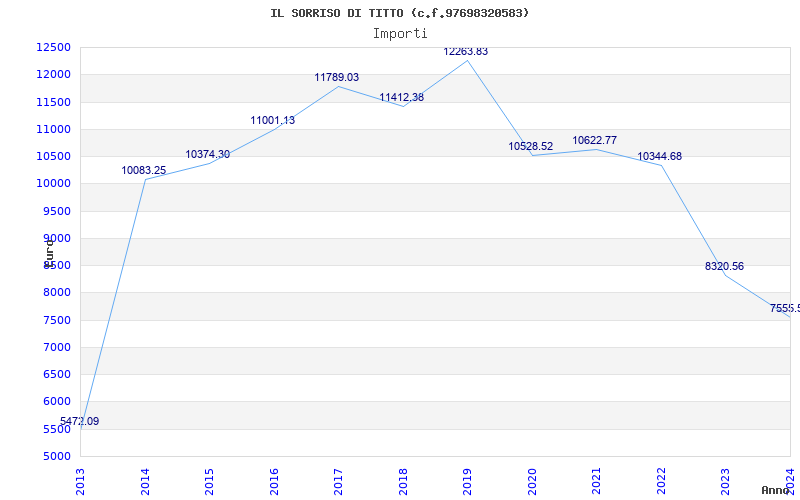Click the data label 5472.09
The height and width of the screenshot is (500, 800).
pos(79,421)
